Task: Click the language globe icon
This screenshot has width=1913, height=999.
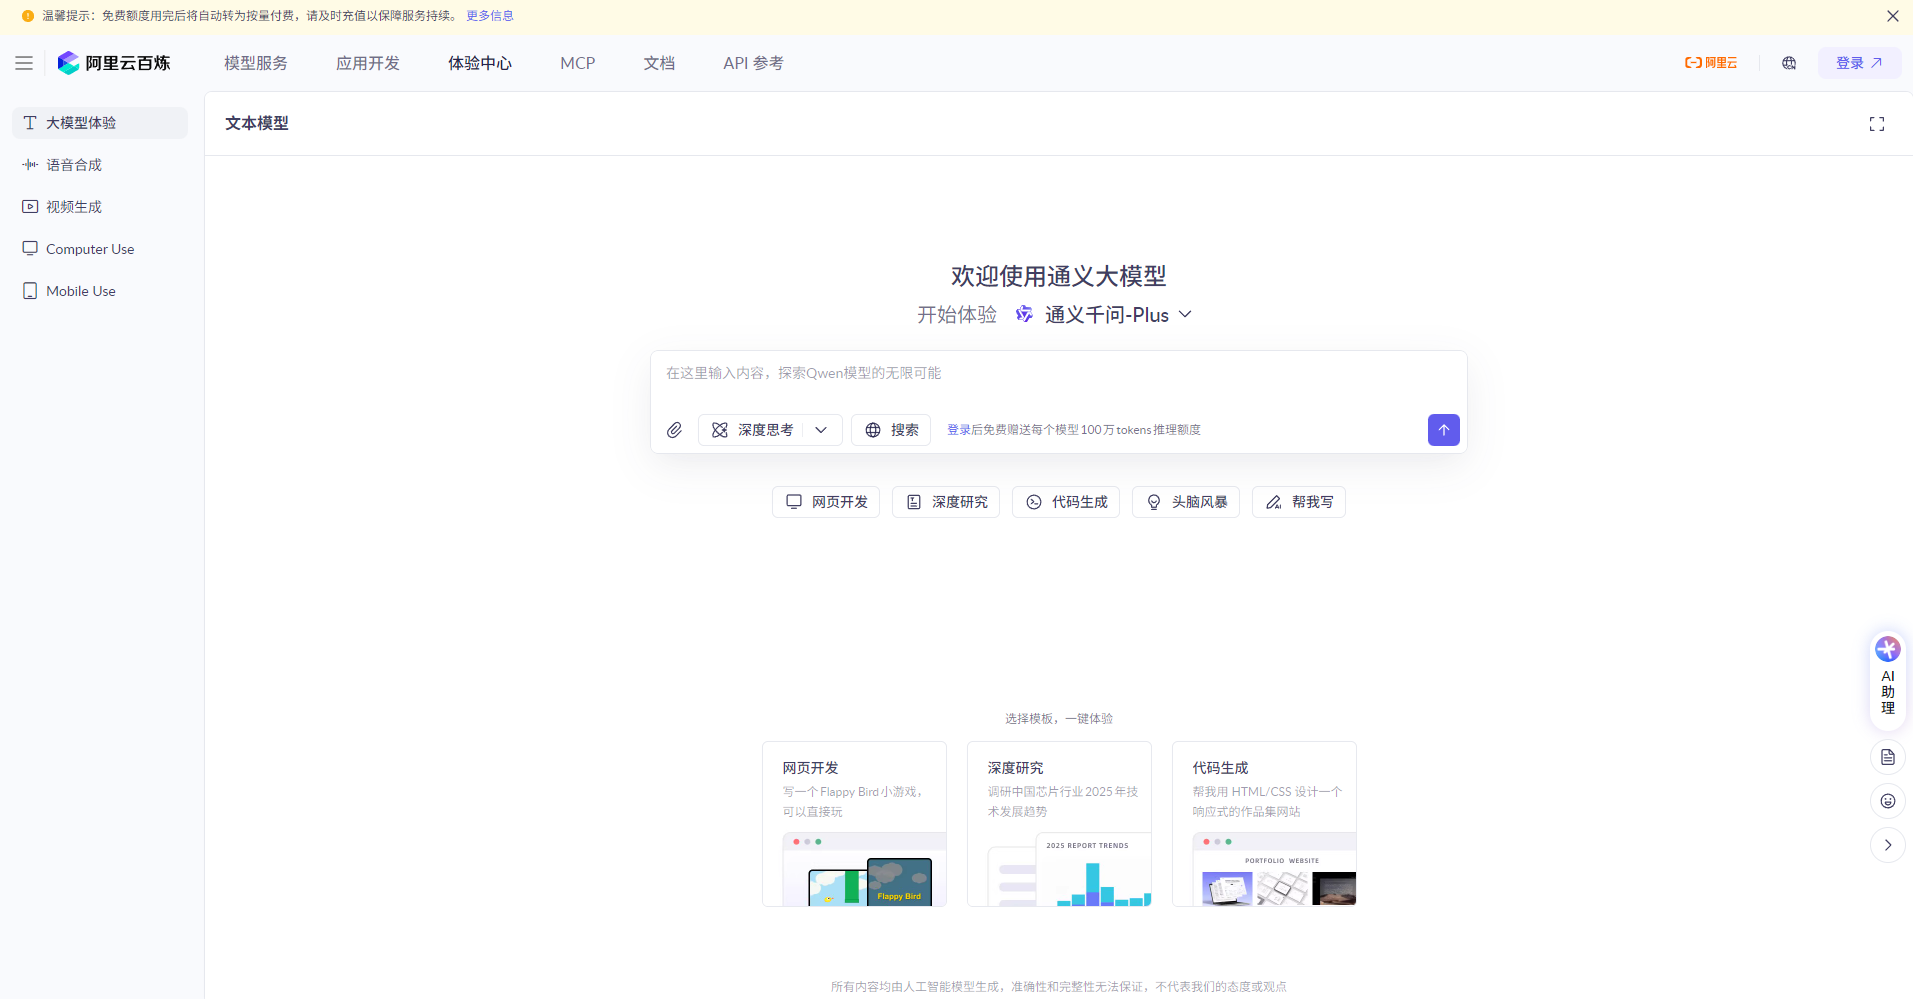Action: 1789,62
